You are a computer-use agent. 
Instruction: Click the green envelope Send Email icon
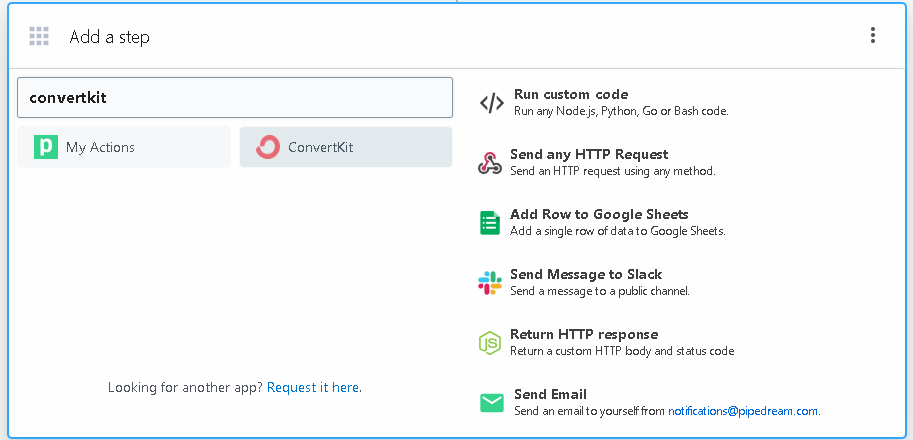pos(491,403)
